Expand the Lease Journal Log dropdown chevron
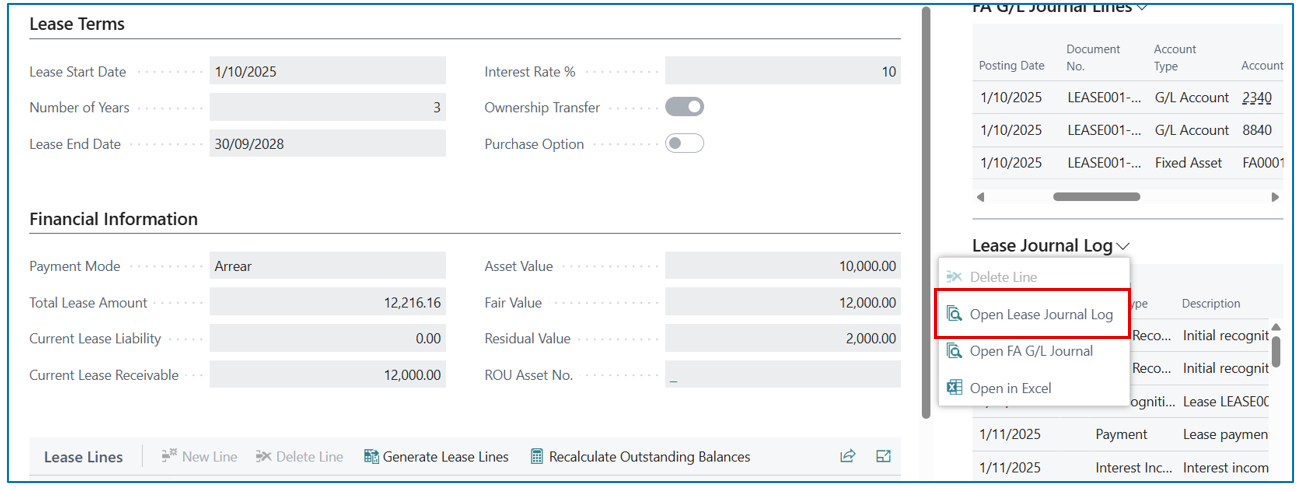Viewport: 1302px width, 490px height. [1124, 246]
